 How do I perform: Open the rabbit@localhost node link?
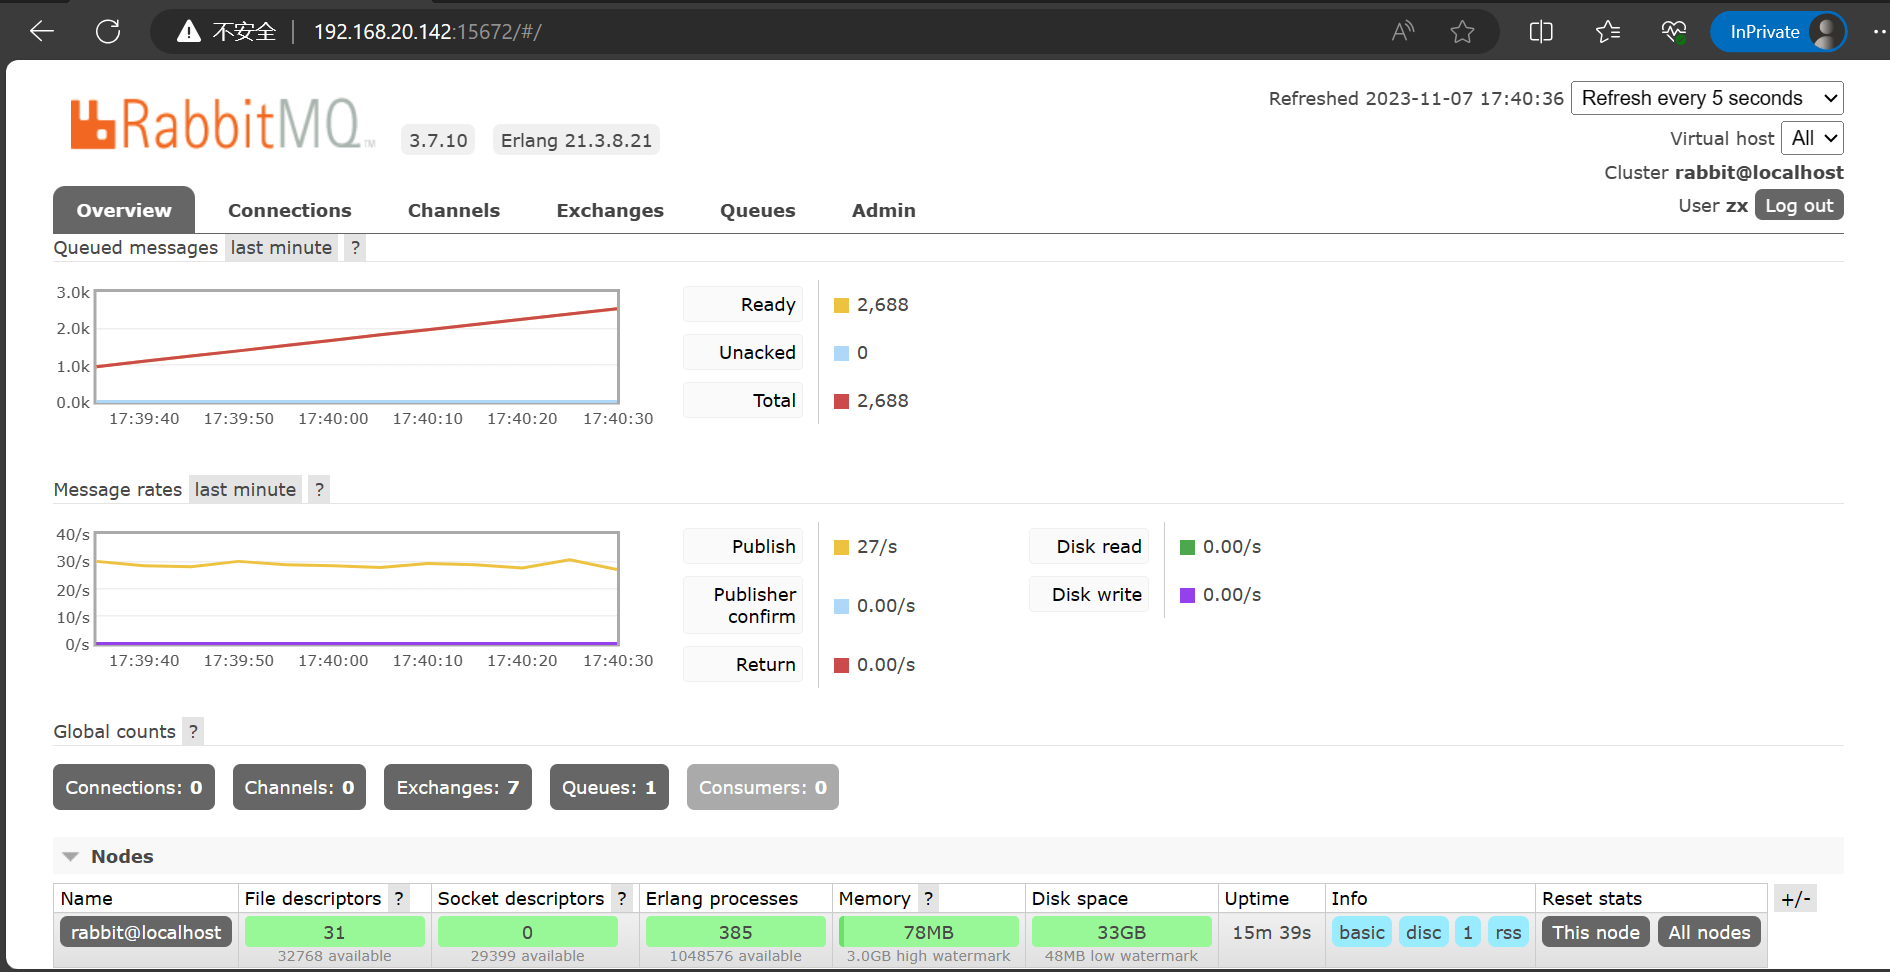click(x=146, y=932)
